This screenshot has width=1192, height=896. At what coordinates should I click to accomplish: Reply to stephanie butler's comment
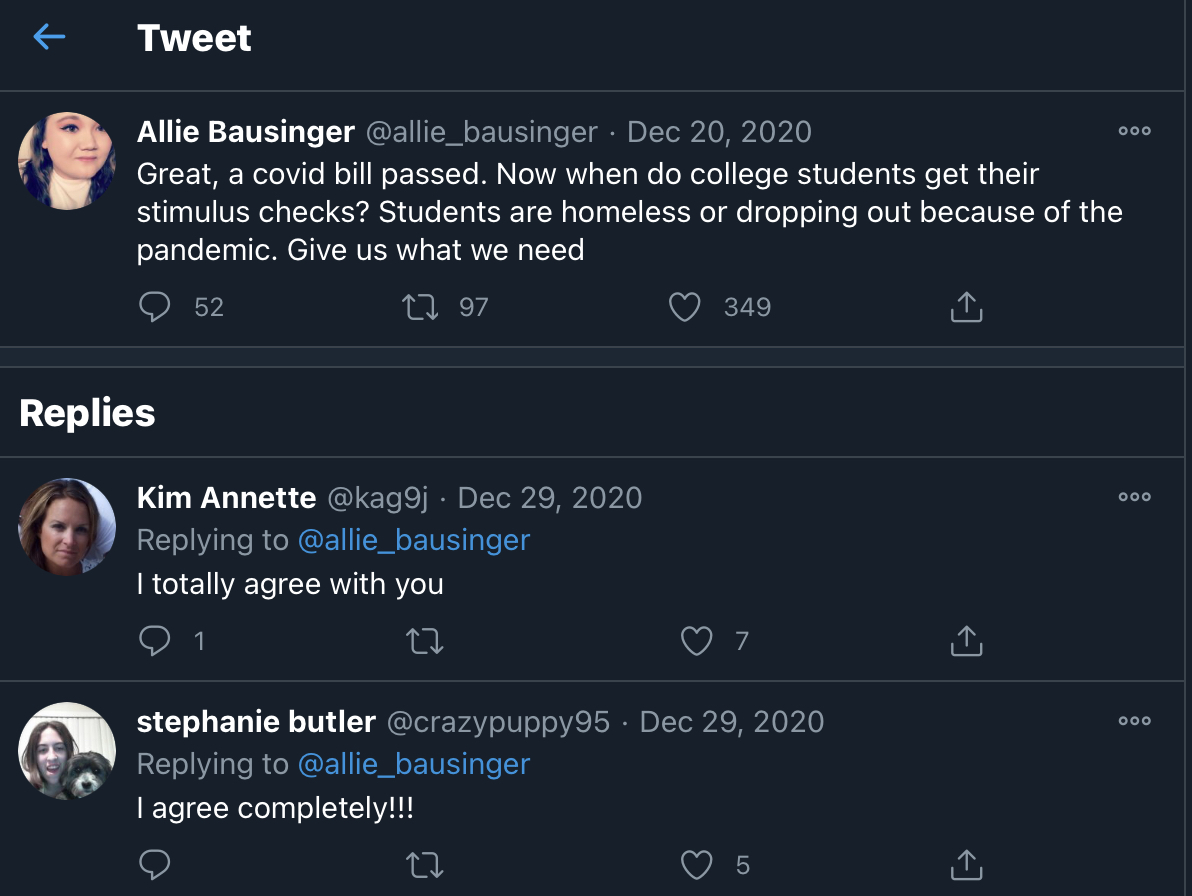155,865
